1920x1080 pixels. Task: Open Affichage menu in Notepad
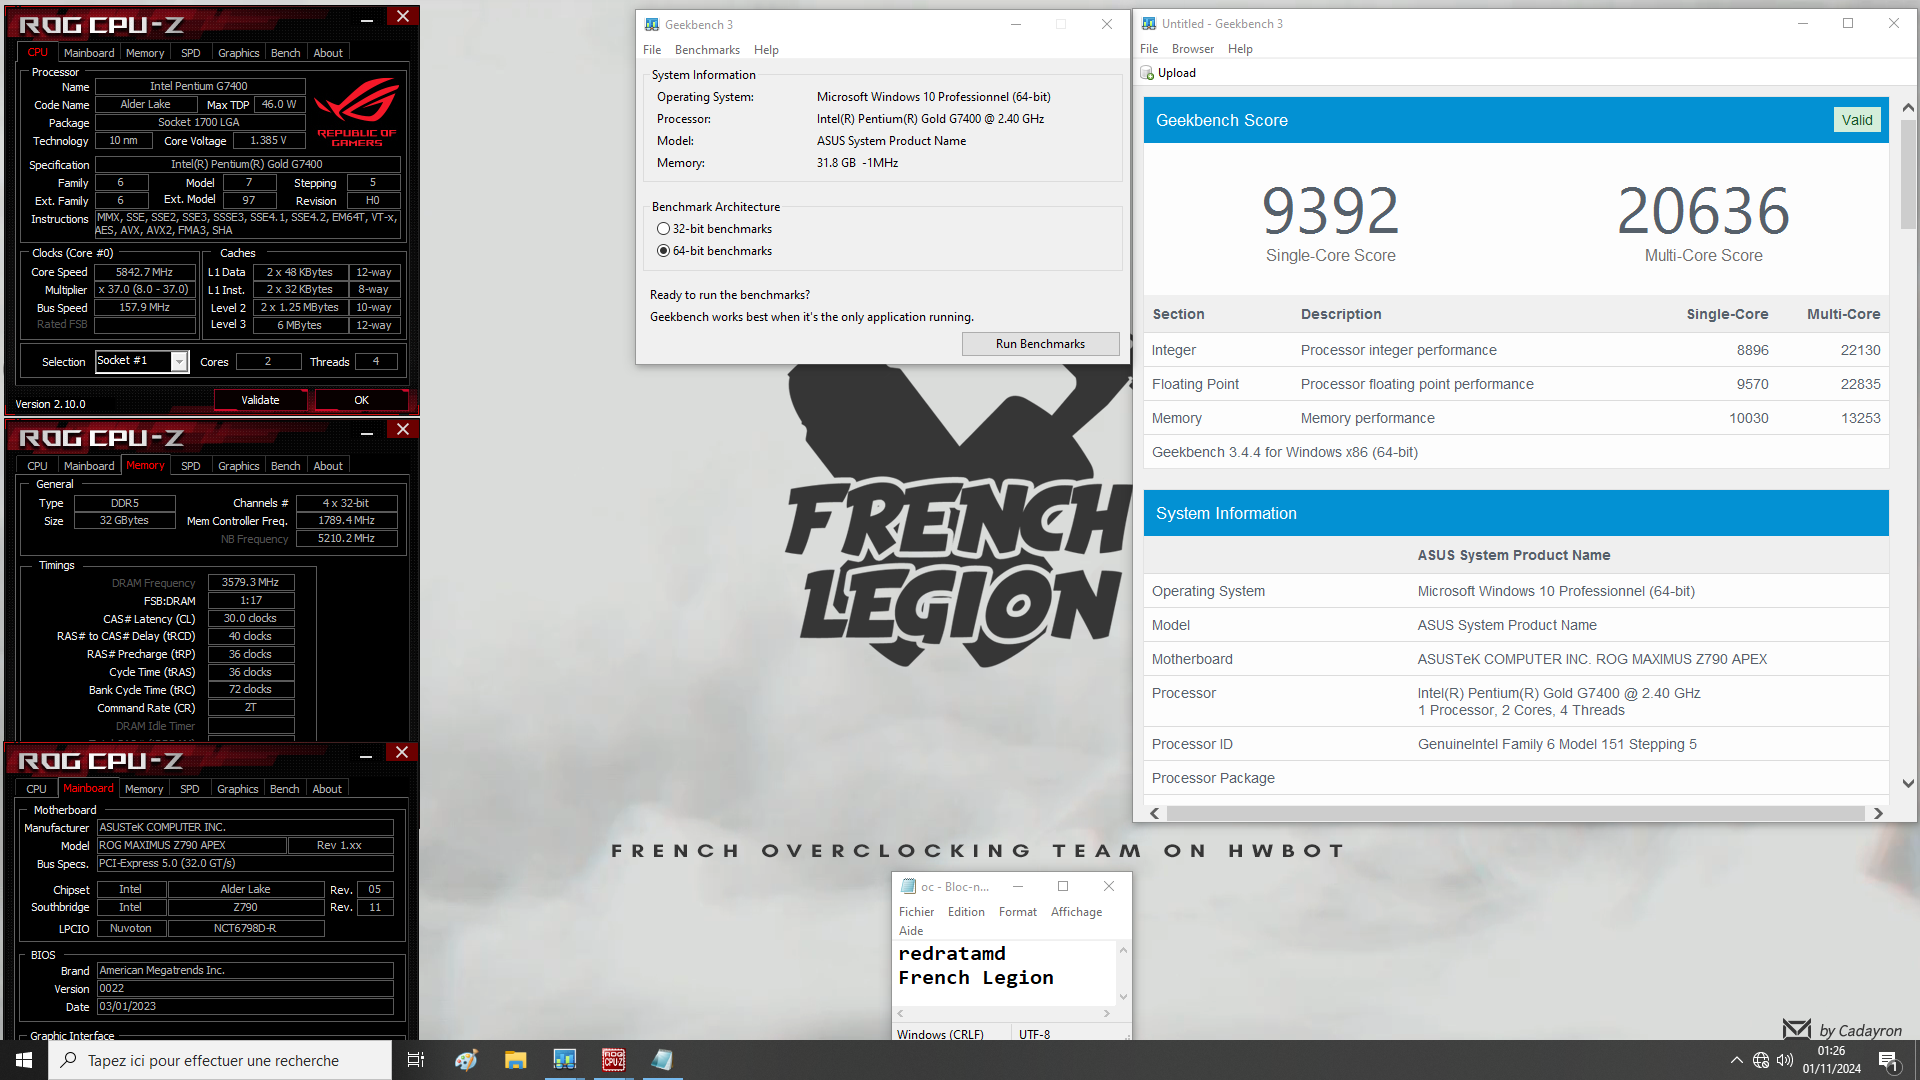click(x=1076, y=912)
